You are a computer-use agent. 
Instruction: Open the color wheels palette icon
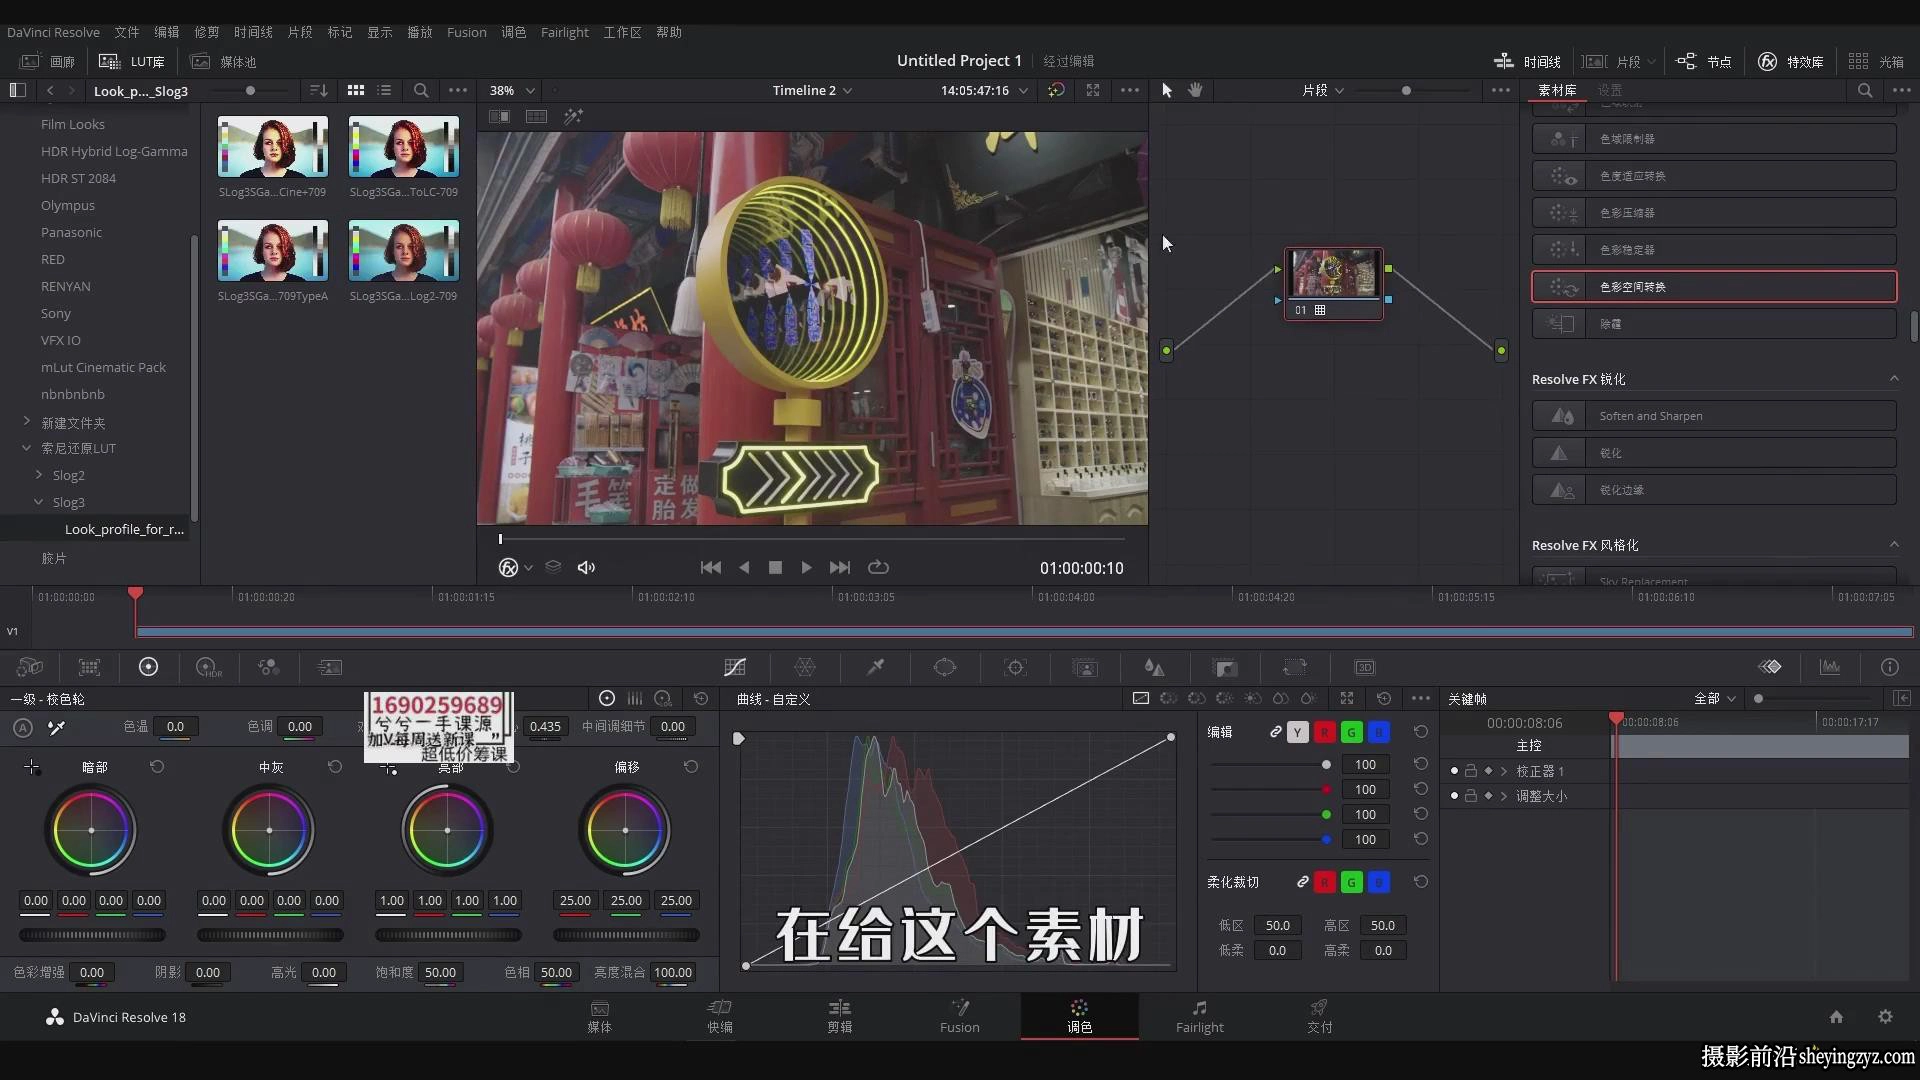[x=148, y=667]
